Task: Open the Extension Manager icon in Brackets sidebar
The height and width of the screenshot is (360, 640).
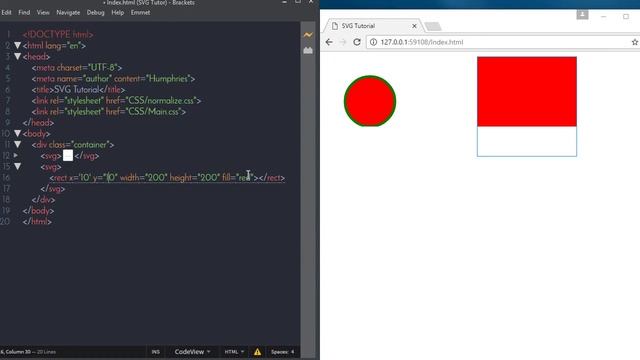Action: pyautogui.click(x=308, y=50)
